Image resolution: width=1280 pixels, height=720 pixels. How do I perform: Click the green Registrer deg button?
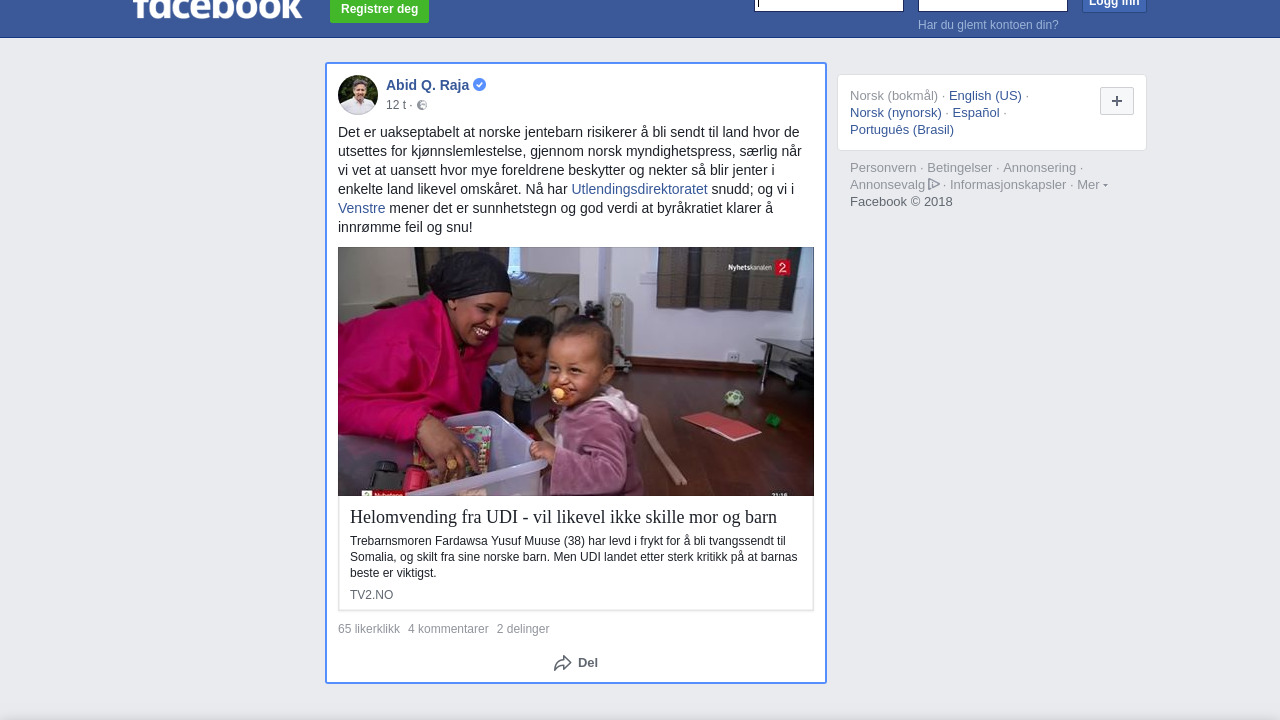(379, 10)
